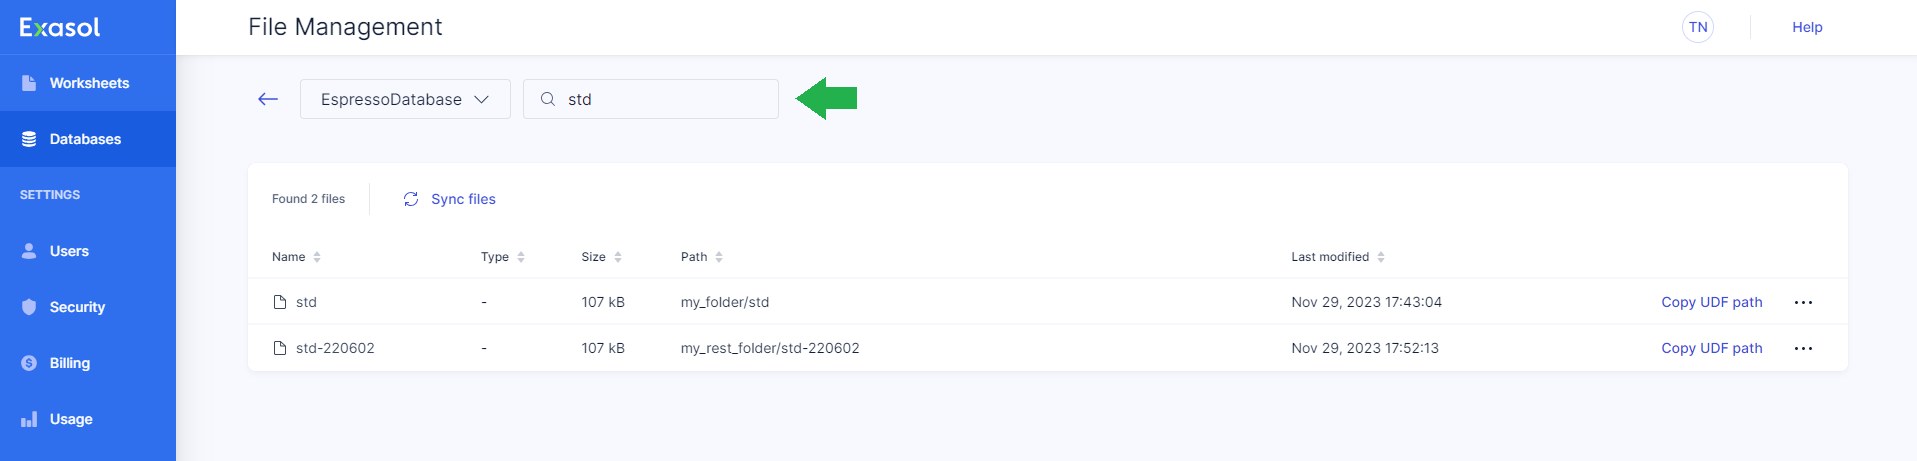Open the Billing sidebar item
1917x461 pixels.
[x=70, y=363]
